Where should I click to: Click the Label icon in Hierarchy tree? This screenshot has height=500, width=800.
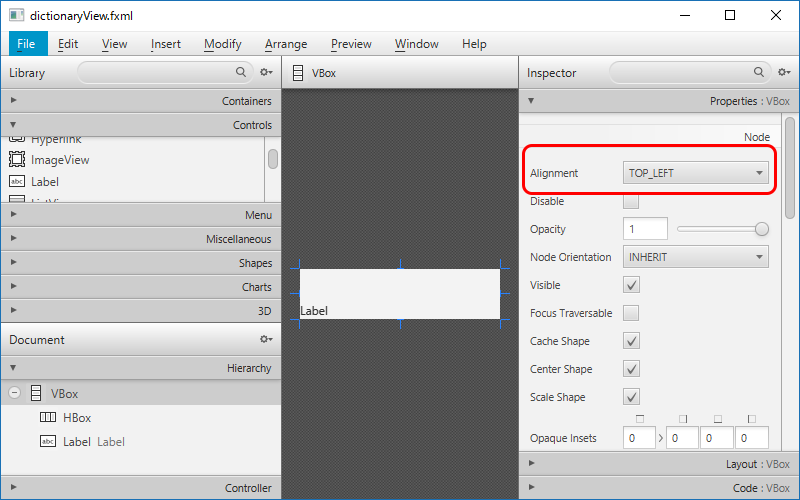point(47,441)
